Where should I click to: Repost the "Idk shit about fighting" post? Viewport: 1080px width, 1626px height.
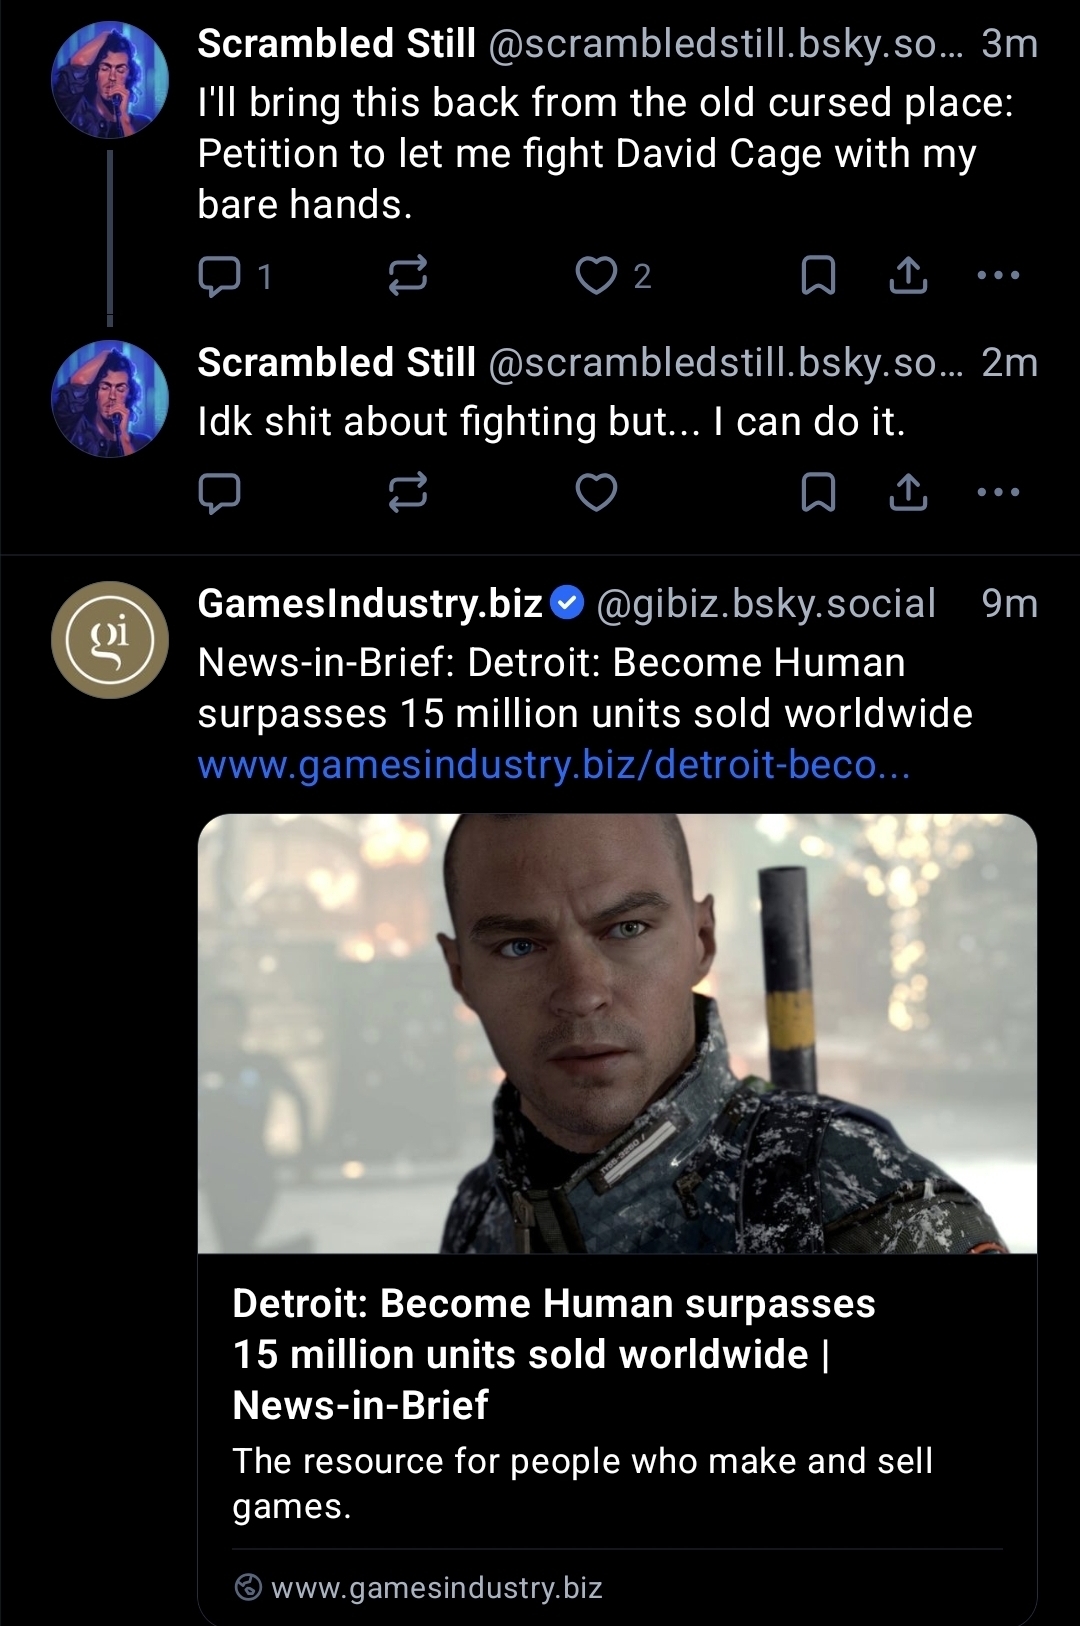(407, 492)
